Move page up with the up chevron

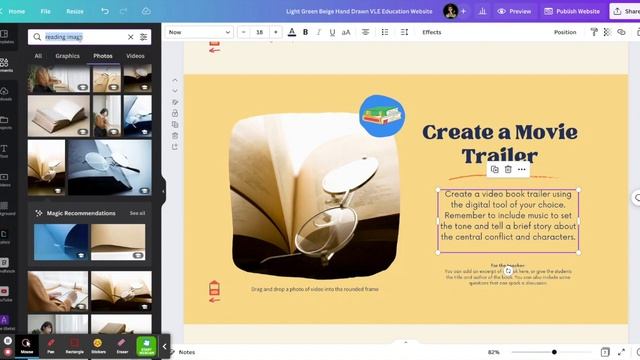coord(175,80)
